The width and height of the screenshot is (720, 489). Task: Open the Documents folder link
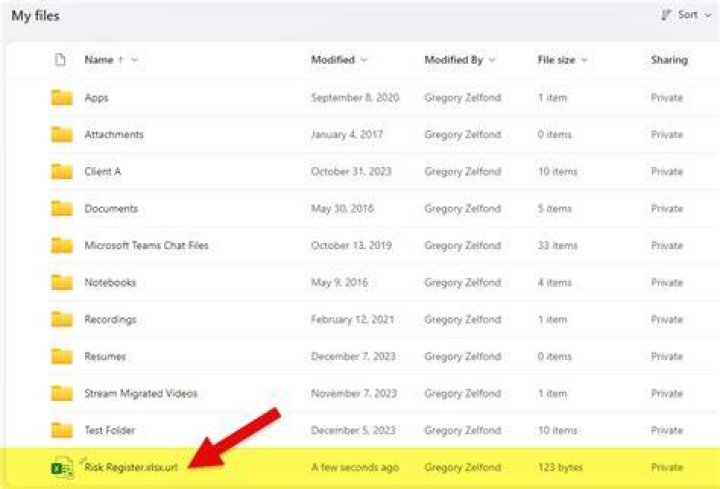click(x=111, y=208)
